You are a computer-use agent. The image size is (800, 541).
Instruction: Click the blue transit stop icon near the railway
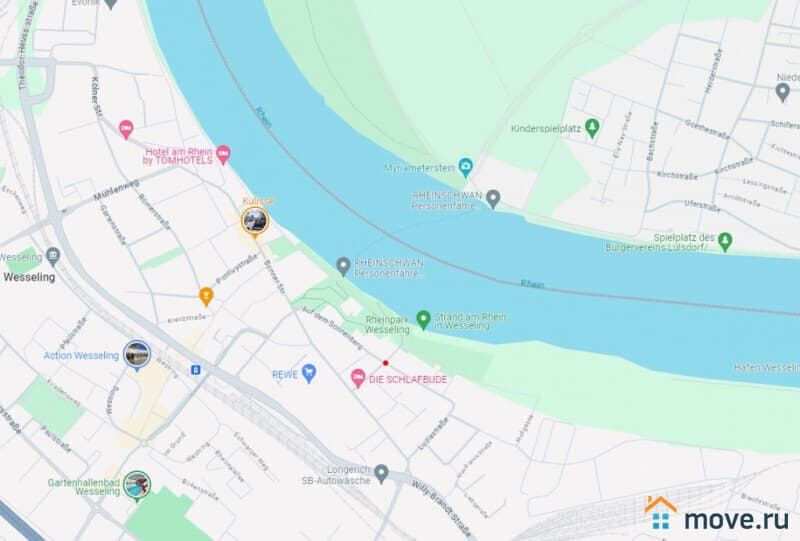point(195,370)
